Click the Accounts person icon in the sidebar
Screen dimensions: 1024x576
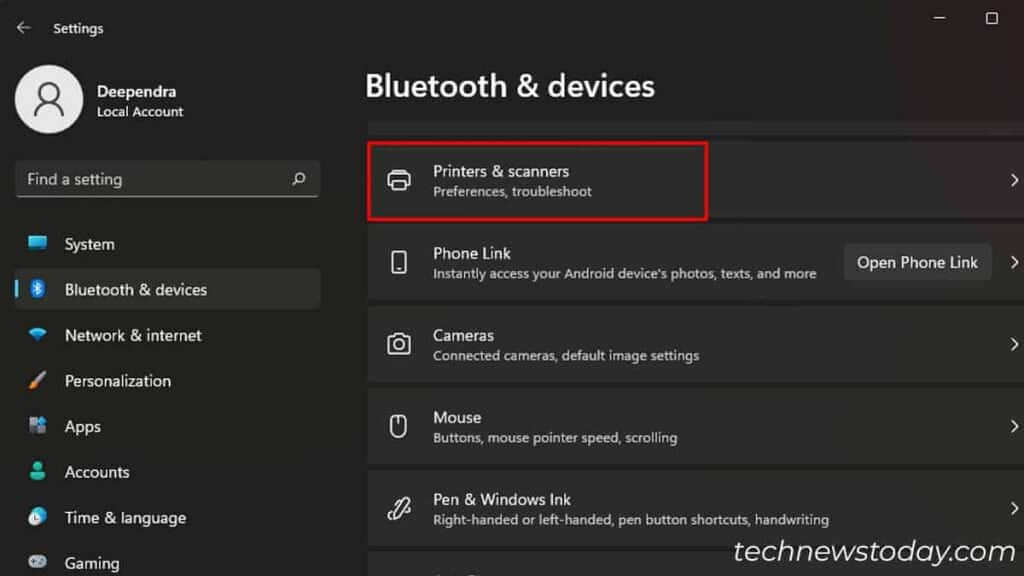[38, 471]
